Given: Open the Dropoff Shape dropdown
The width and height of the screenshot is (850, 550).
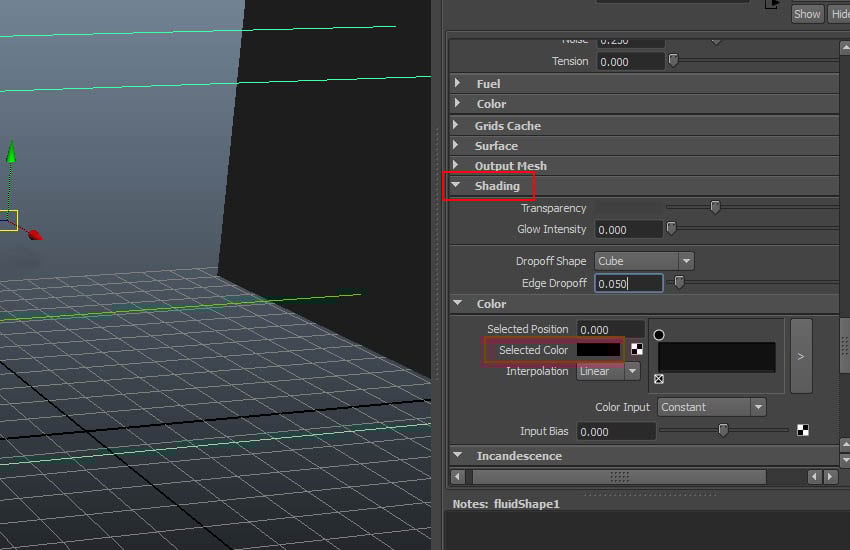Looking at the screenshot, I should click(644, 261).
